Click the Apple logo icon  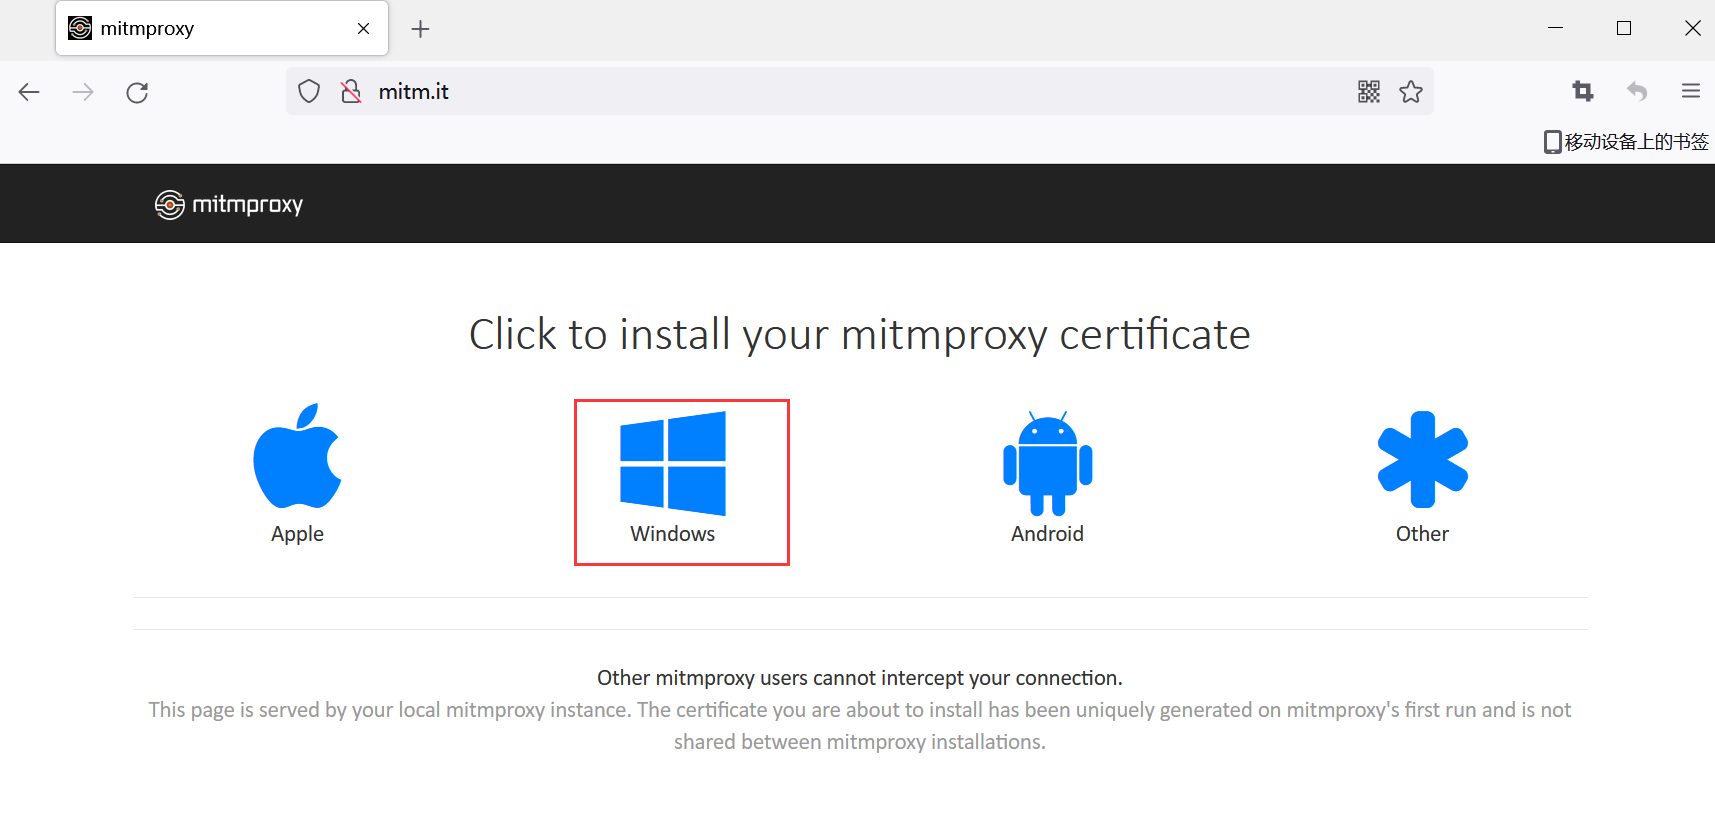(x=297, y=456)
